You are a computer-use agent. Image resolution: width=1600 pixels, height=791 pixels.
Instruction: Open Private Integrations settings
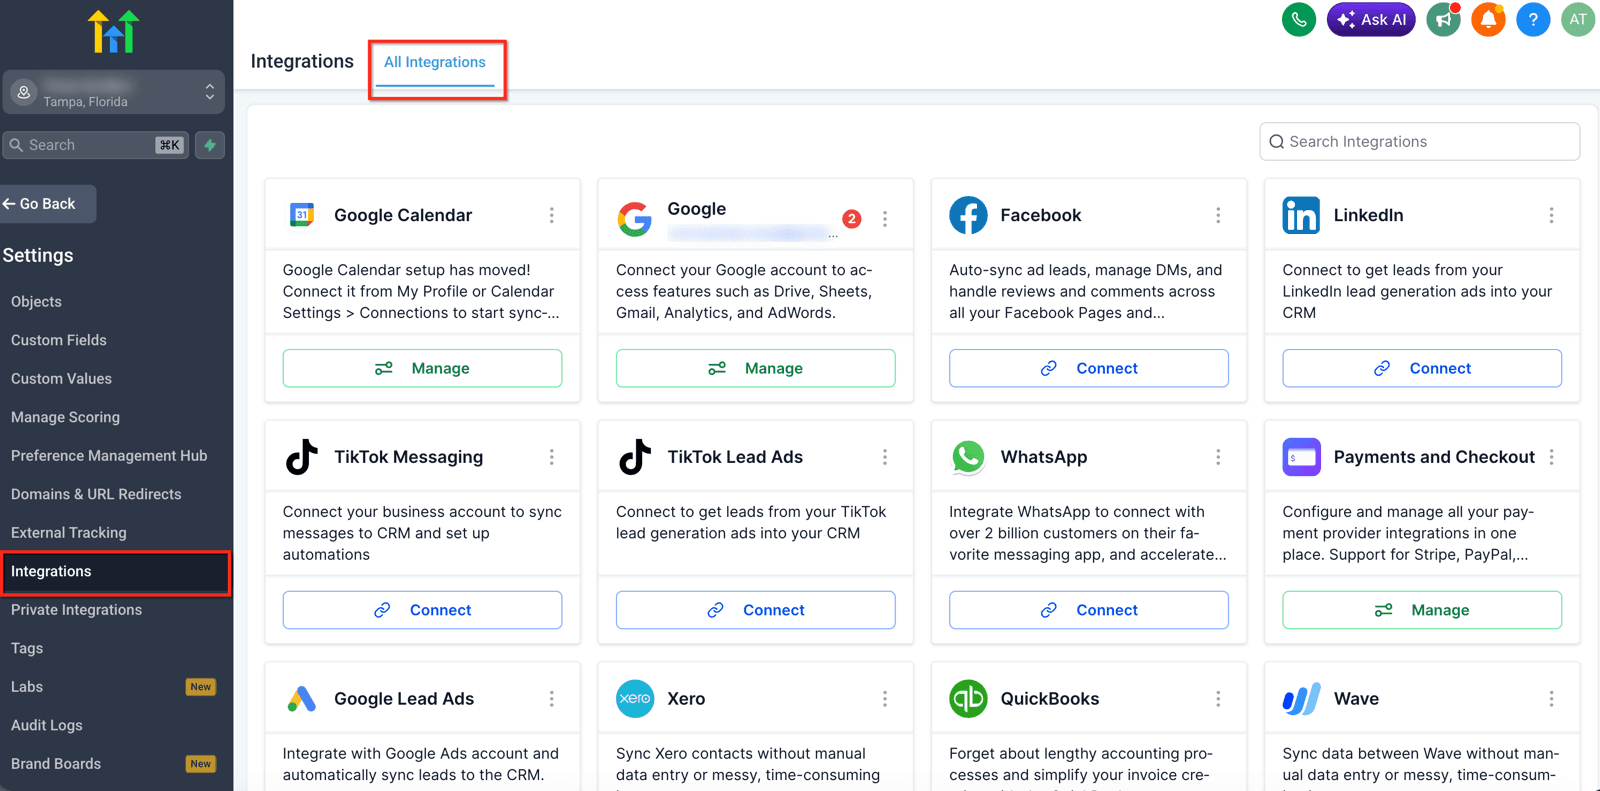(76, 610)
